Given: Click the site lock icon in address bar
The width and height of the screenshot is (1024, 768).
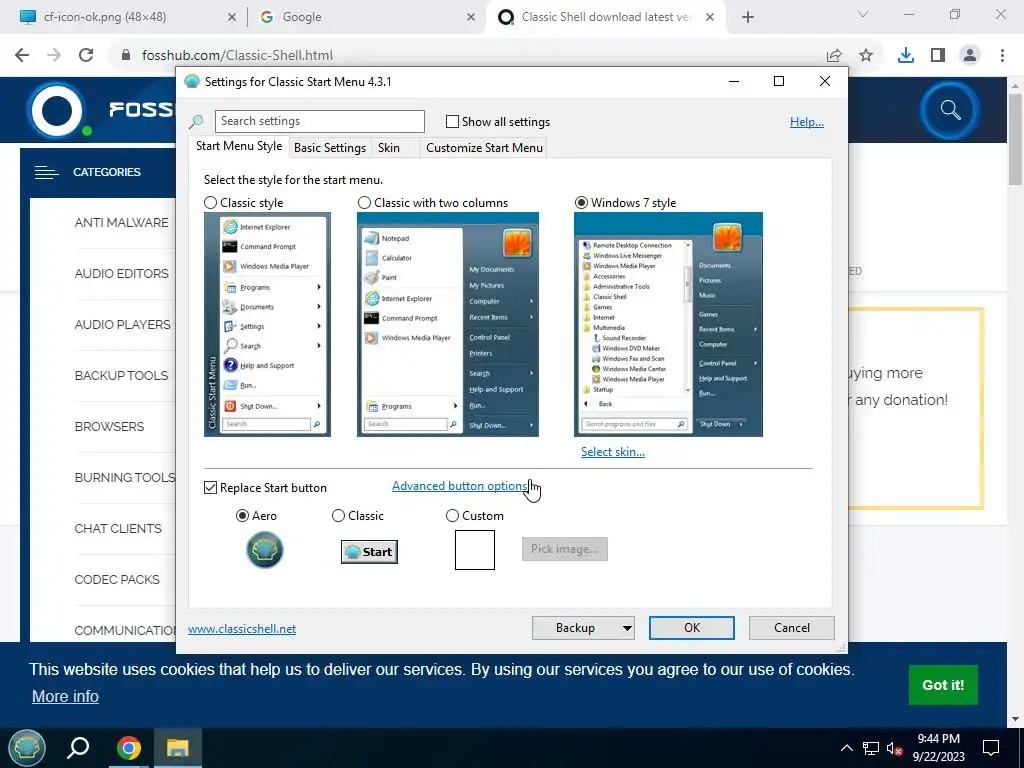Looking at the screenshot, I should [x=126, y=56].
